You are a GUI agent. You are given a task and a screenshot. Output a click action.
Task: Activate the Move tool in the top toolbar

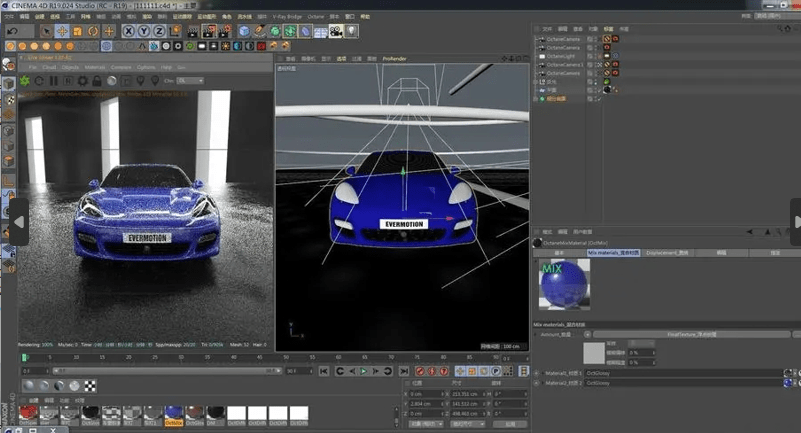[62, 32]
